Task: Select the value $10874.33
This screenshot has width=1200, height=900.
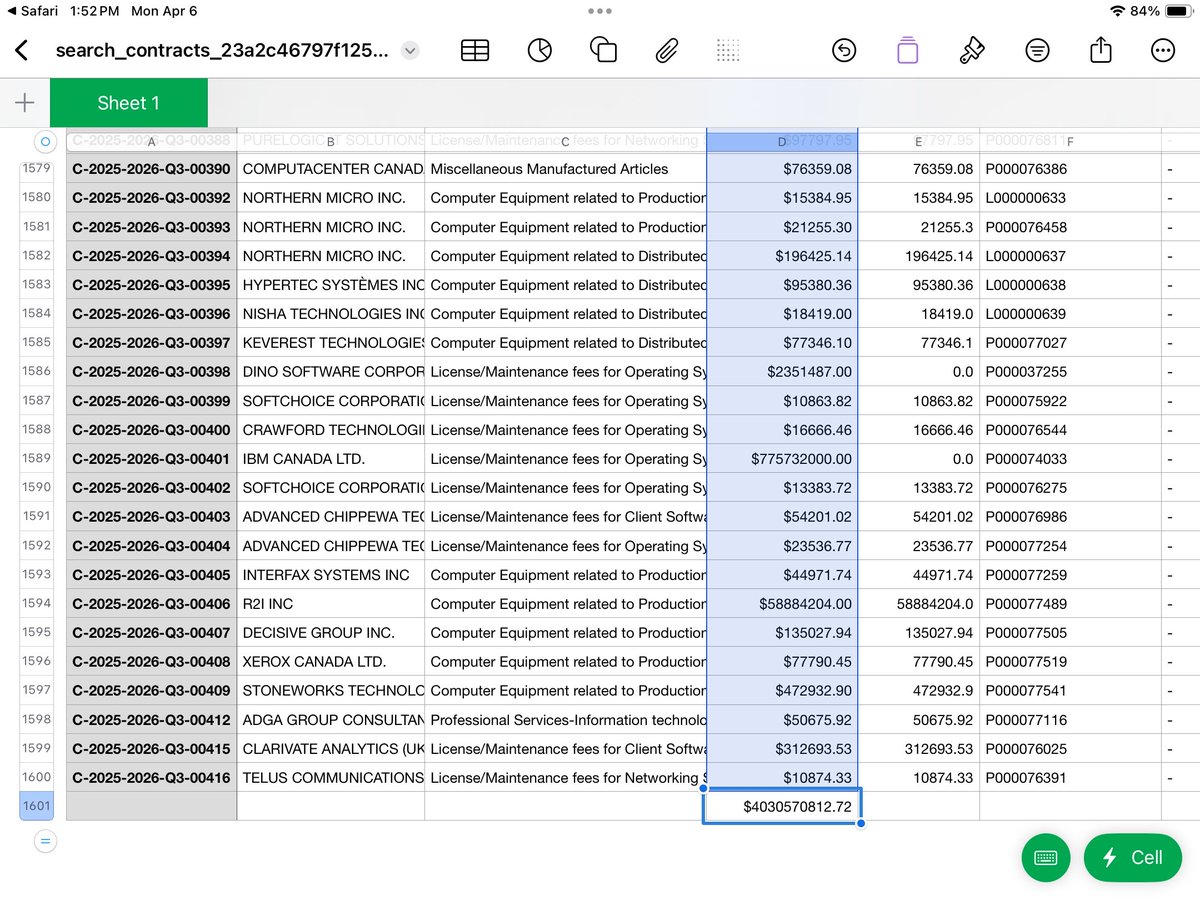Action: (x=782, y=778)
